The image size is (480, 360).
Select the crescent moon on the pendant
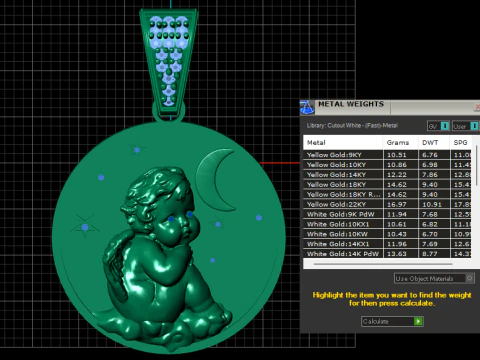[x=213, y=180]
